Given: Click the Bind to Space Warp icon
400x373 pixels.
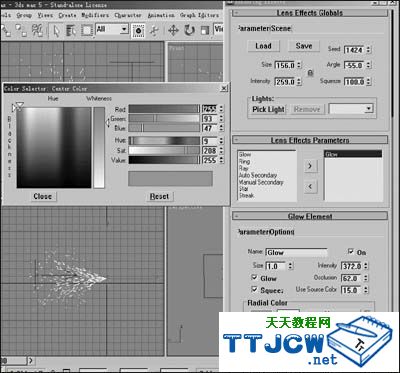Looking at the screenshot, I should point(37,31).
